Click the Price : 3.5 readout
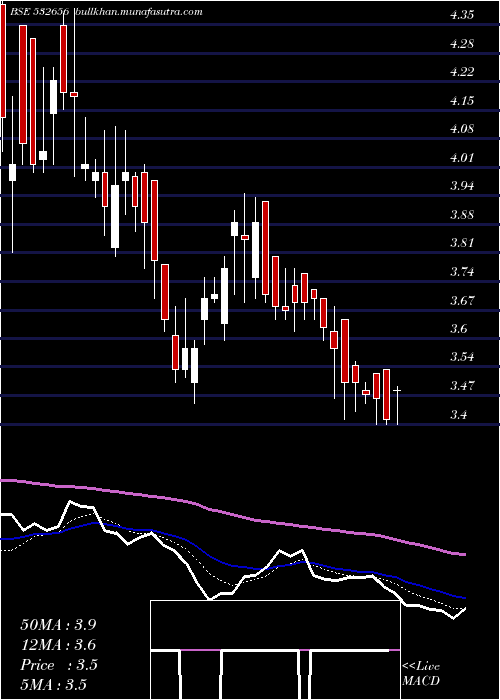The image size is (500, 700). tap(58, 665)
